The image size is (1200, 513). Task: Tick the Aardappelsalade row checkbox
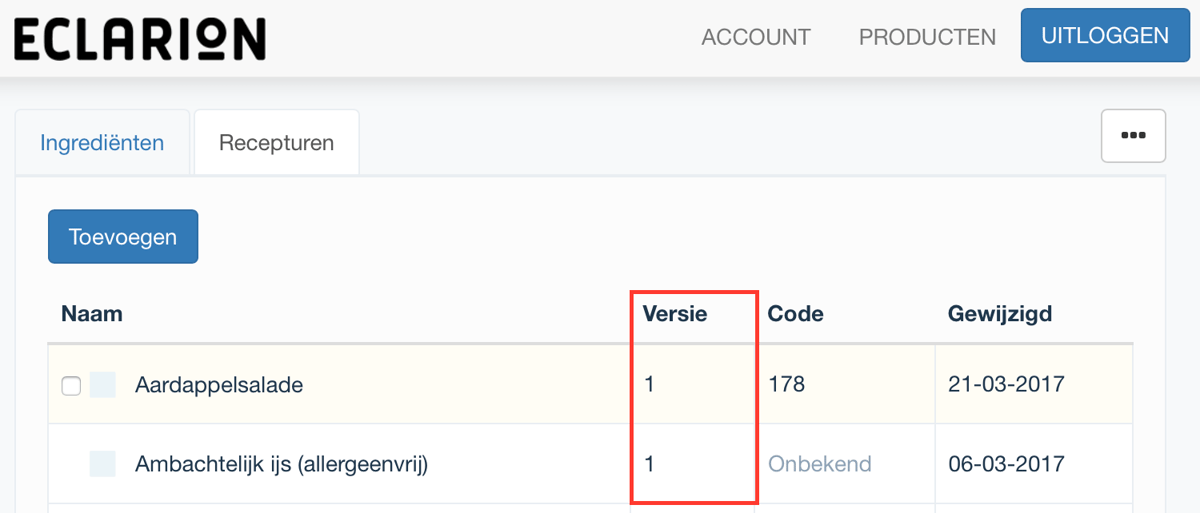click(x=71, y=386)
